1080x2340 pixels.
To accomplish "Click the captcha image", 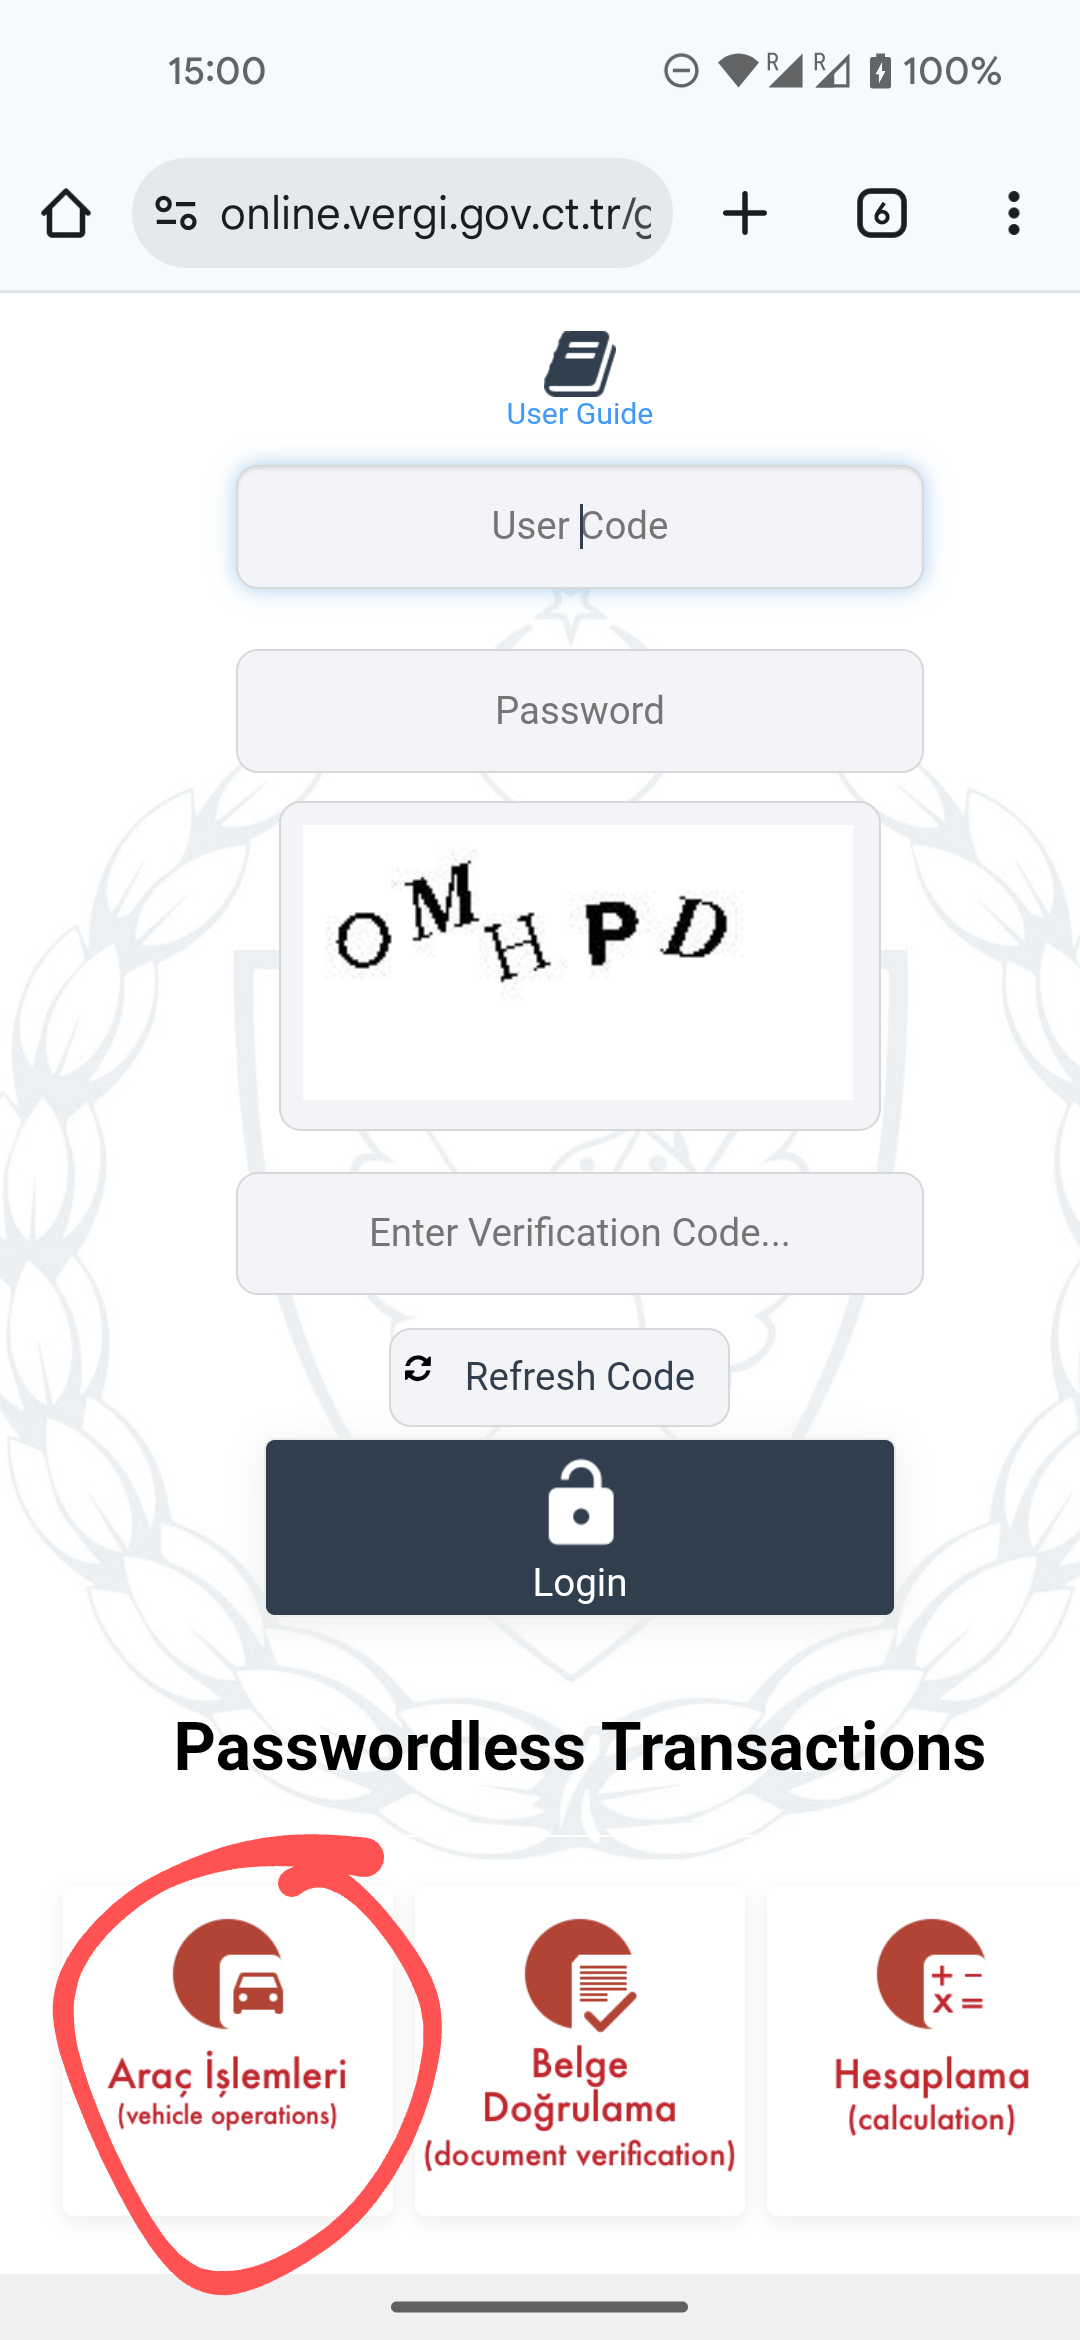I will [x=579, y=962].
